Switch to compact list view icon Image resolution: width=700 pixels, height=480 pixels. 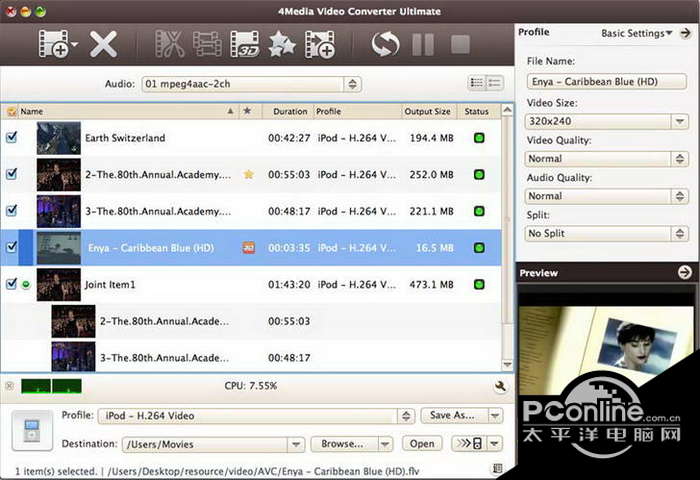click(x=477, y=83)
